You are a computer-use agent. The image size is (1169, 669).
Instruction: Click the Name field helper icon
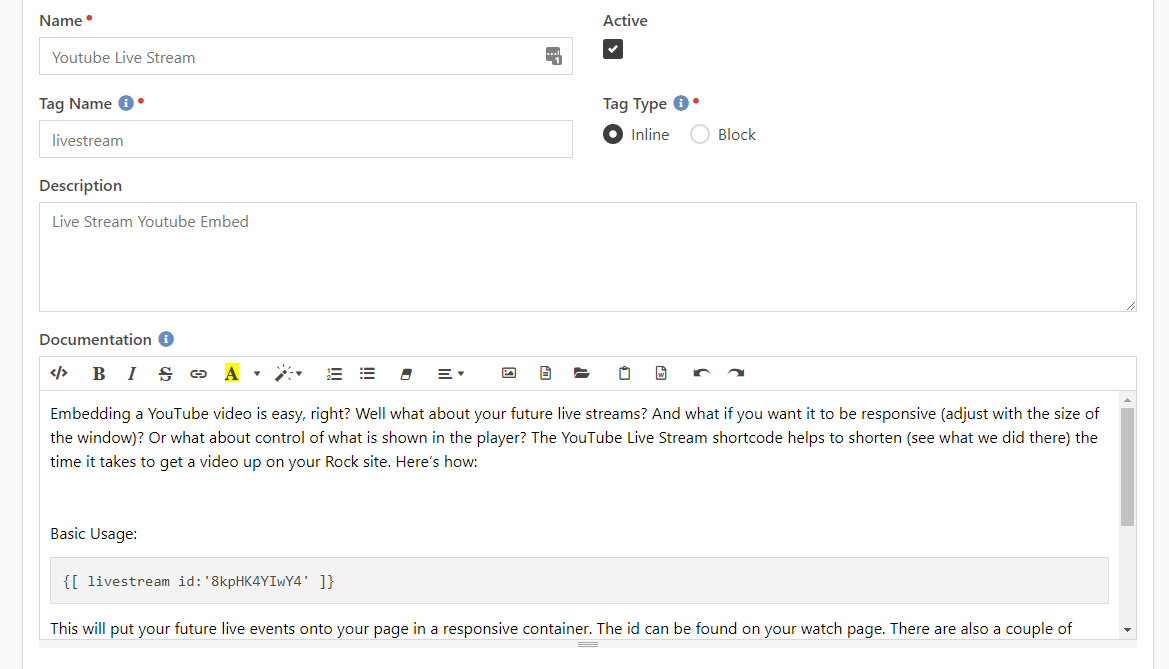pos(553,56)
